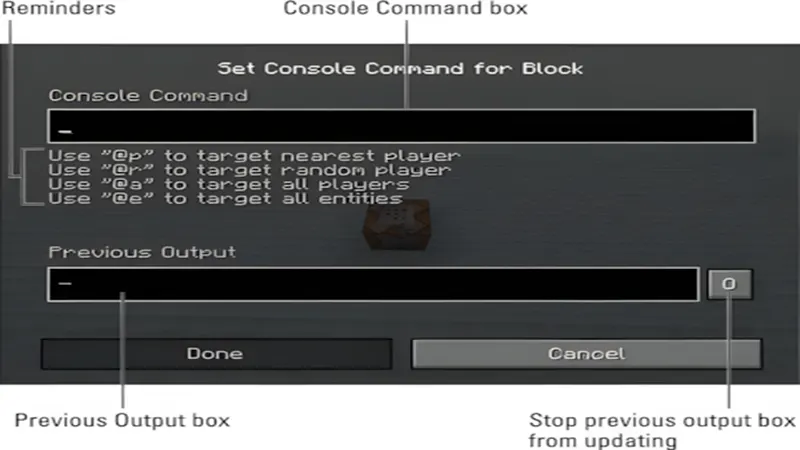Click the 'Previous Output' field label
This screenshot has height=450, width=800.
[x=142, y=252]
